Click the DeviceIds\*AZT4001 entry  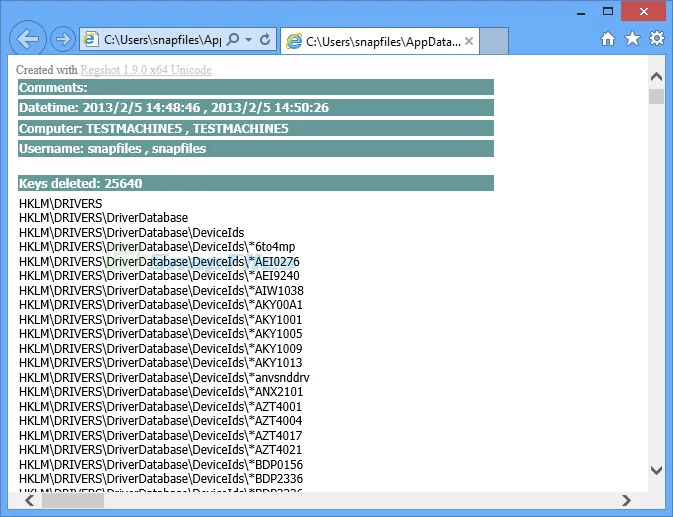coord(161,406)
